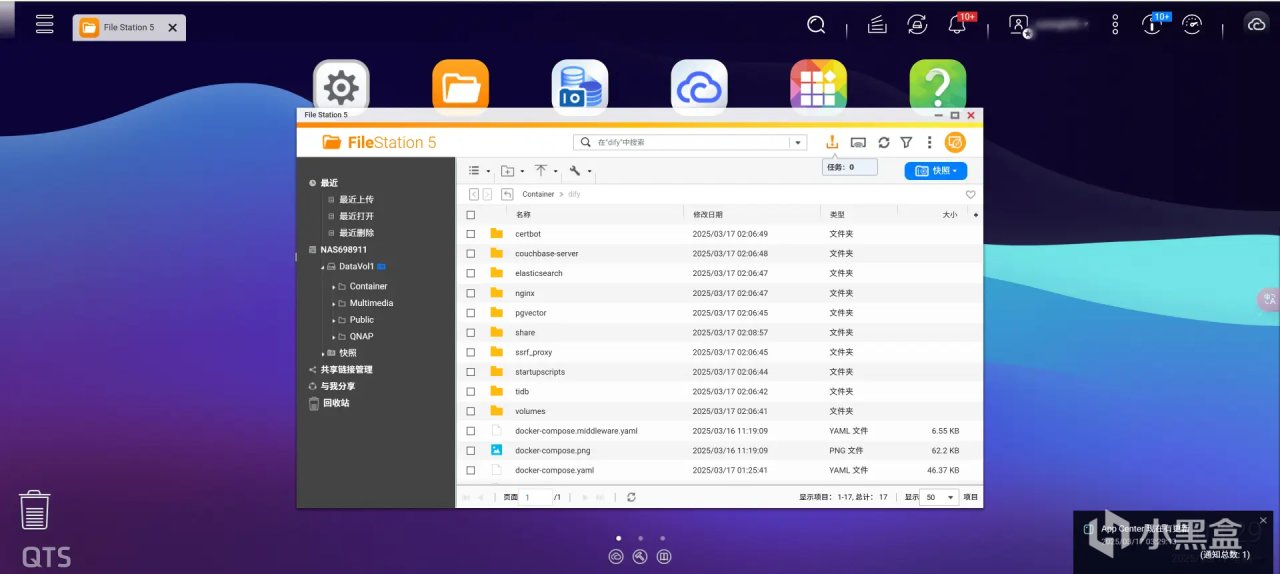Click Container in the breadcrumb path

click(x=538, y=194)
